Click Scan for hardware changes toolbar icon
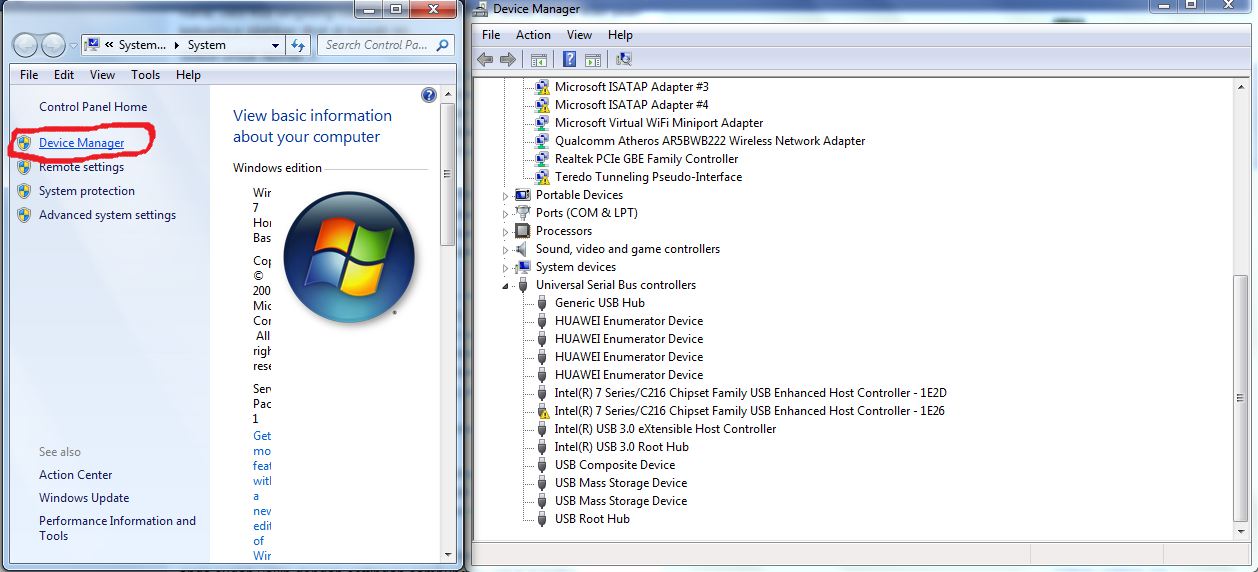 [624, 60]
